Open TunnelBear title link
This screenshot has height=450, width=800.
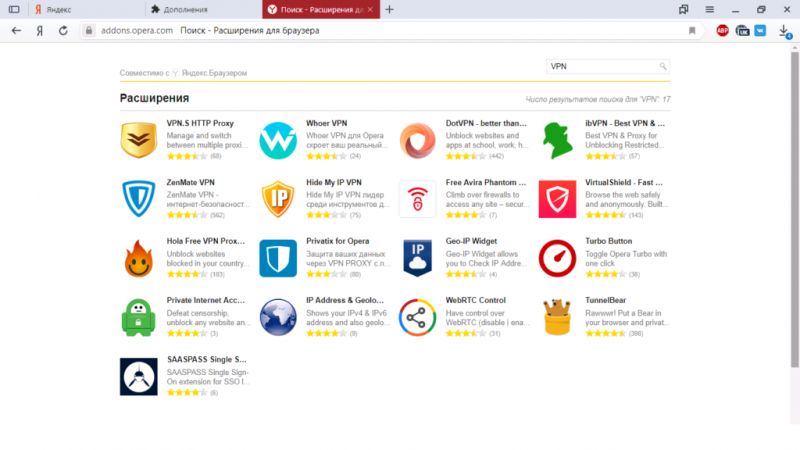point(606,301)
